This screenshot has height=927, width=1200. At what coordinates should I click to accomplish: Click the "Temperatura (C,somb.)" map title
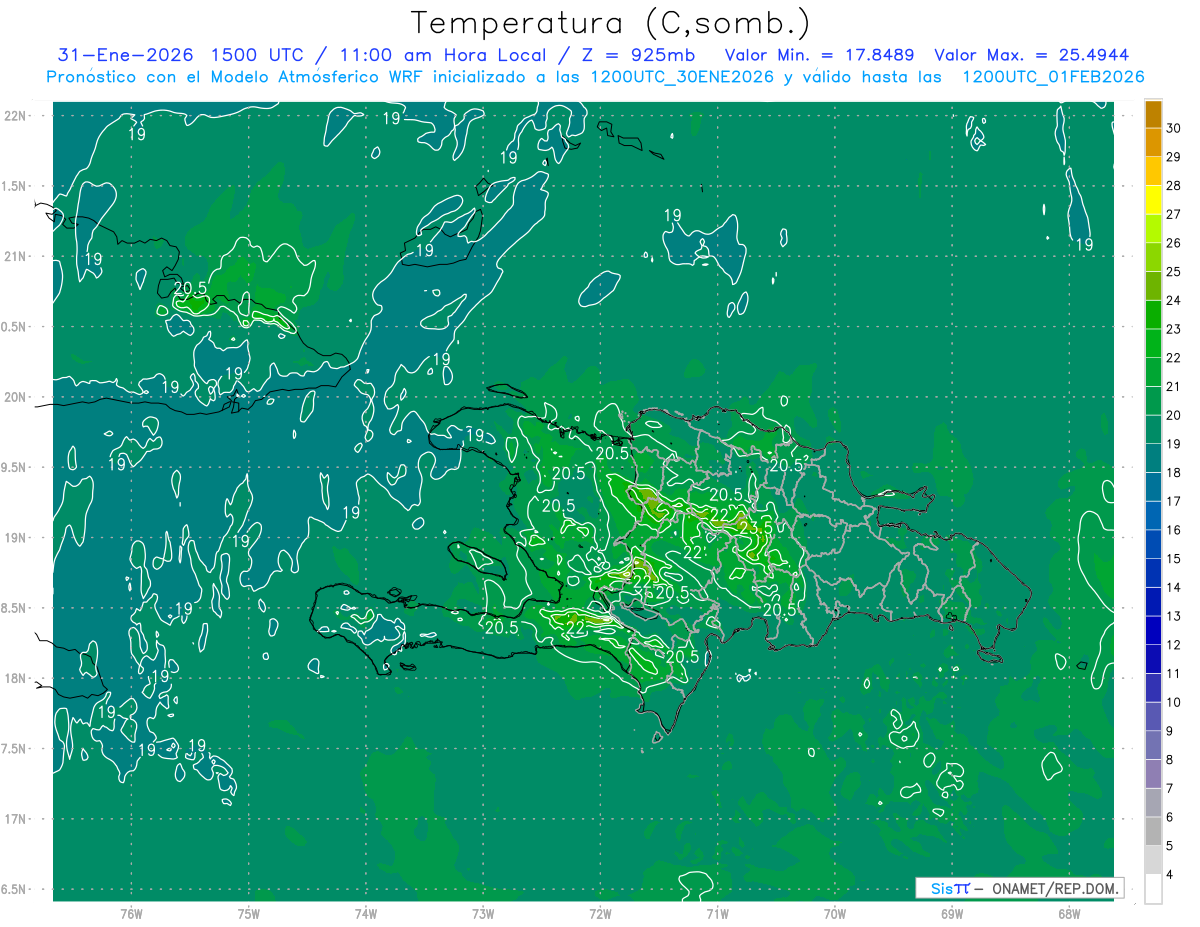point(610,24)
